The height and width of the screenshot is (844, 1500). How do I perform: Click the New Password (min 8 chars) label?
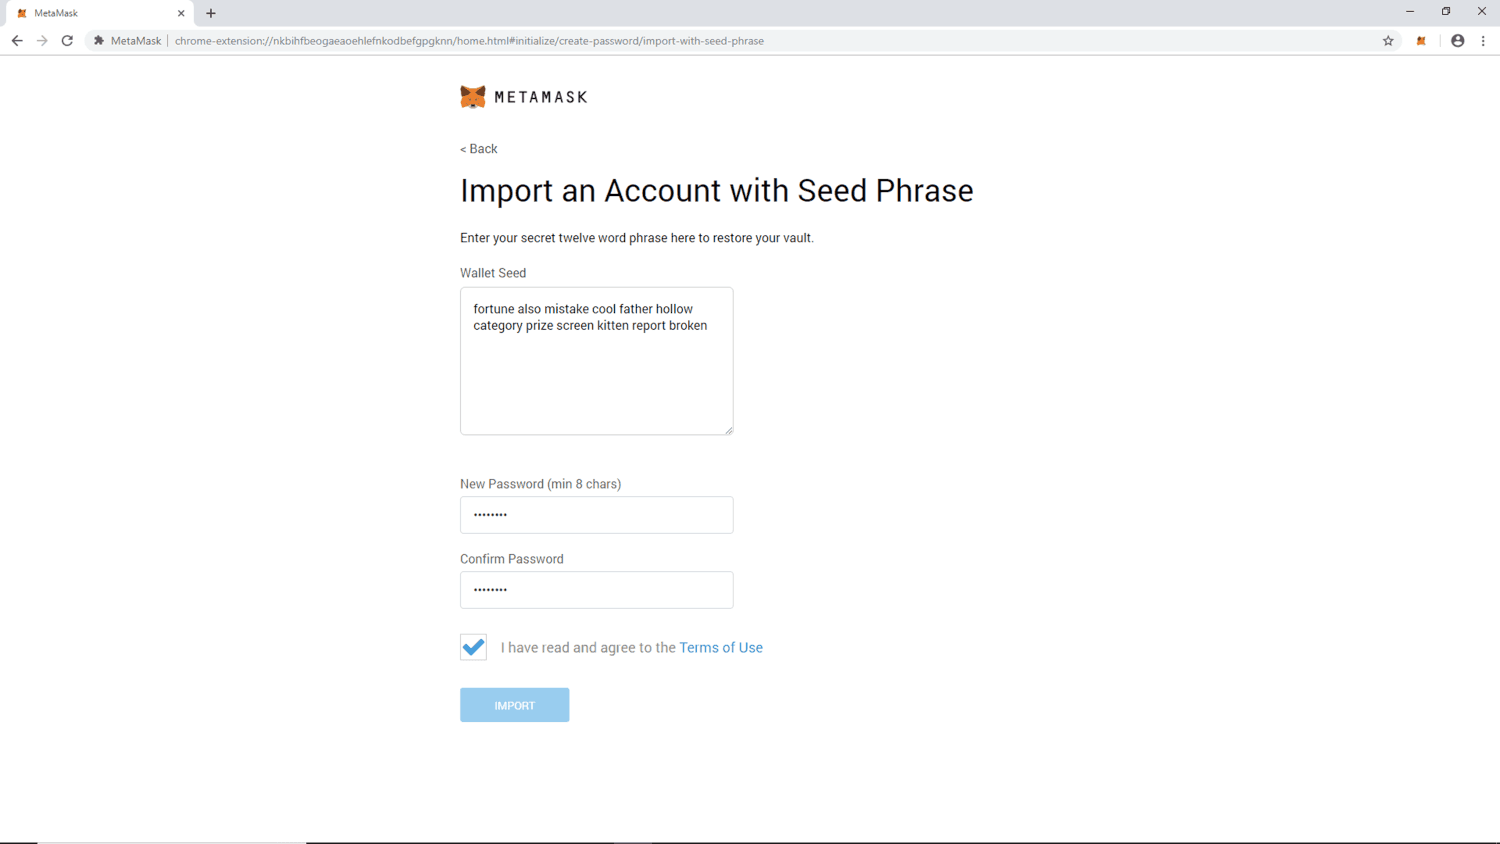coord(541,484)
